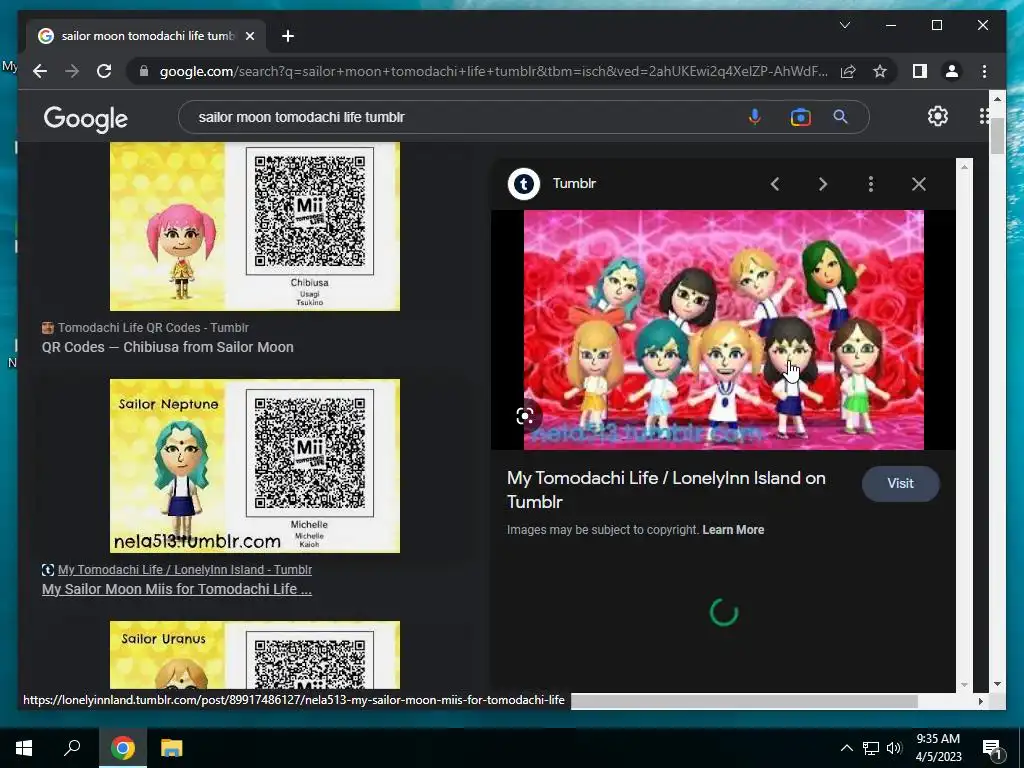Click the page scrollbar down arrow
Viewport: 1024px width, 768px height.
click(x=997, y=684)
